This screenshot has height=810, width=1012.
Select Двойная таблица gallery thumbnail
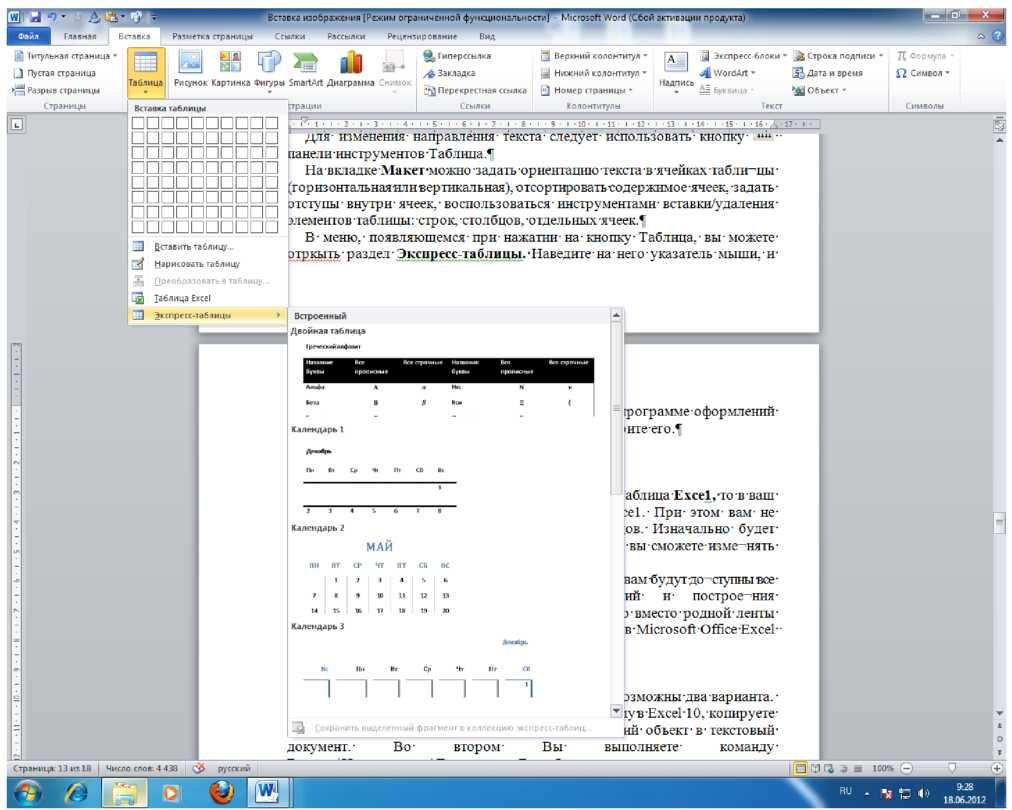(x=449, y=380)
